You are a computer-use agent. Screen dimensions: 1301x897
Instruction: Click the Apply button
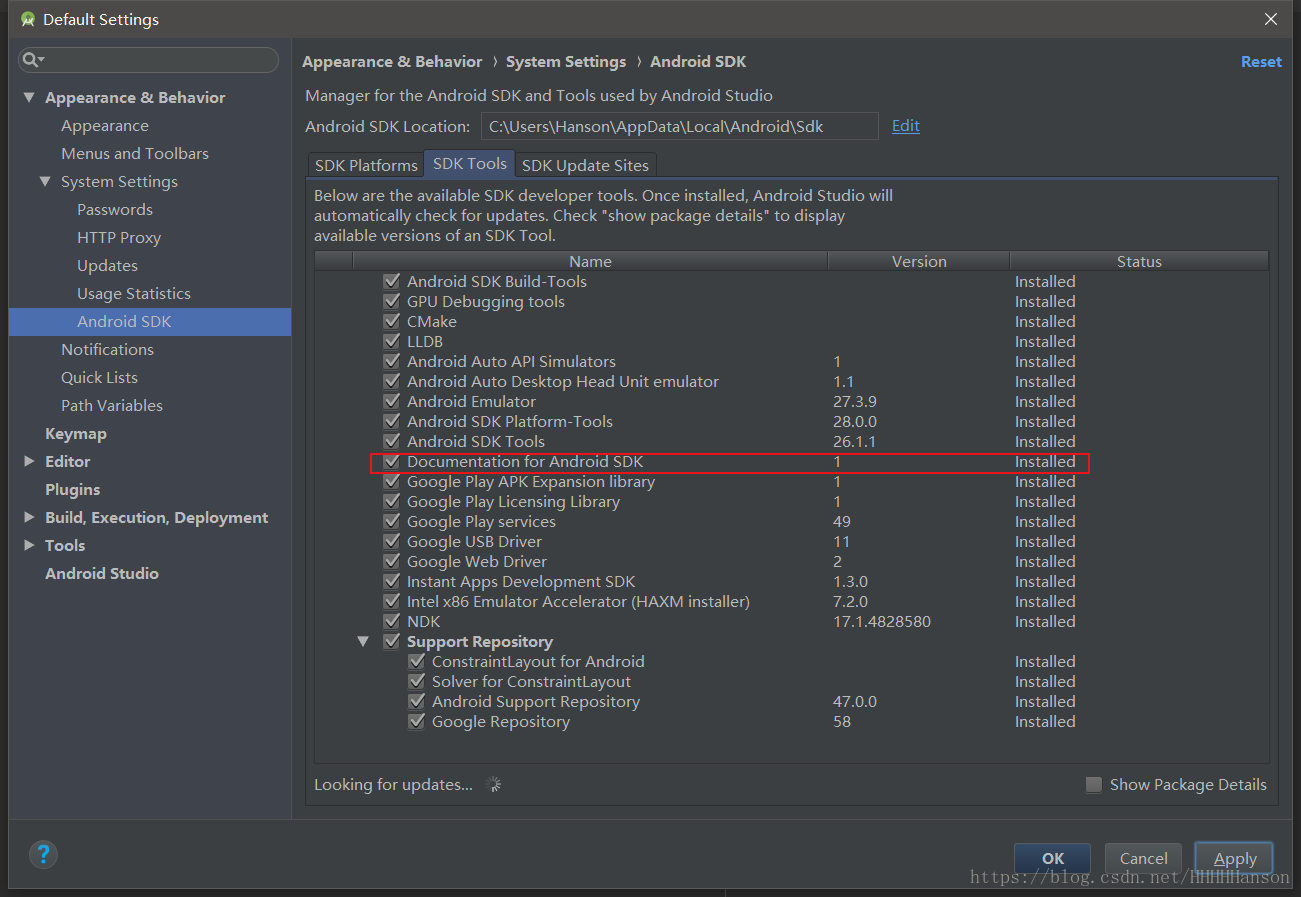[x=1235, y=858]
